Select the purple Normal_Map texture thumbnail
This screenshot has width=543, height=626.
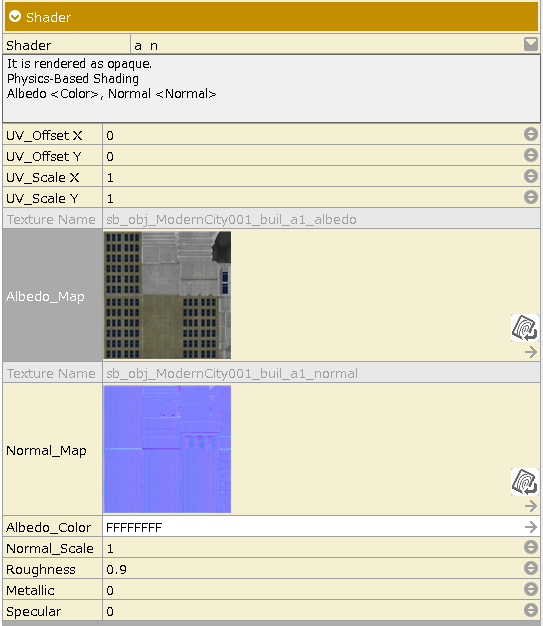167,449
